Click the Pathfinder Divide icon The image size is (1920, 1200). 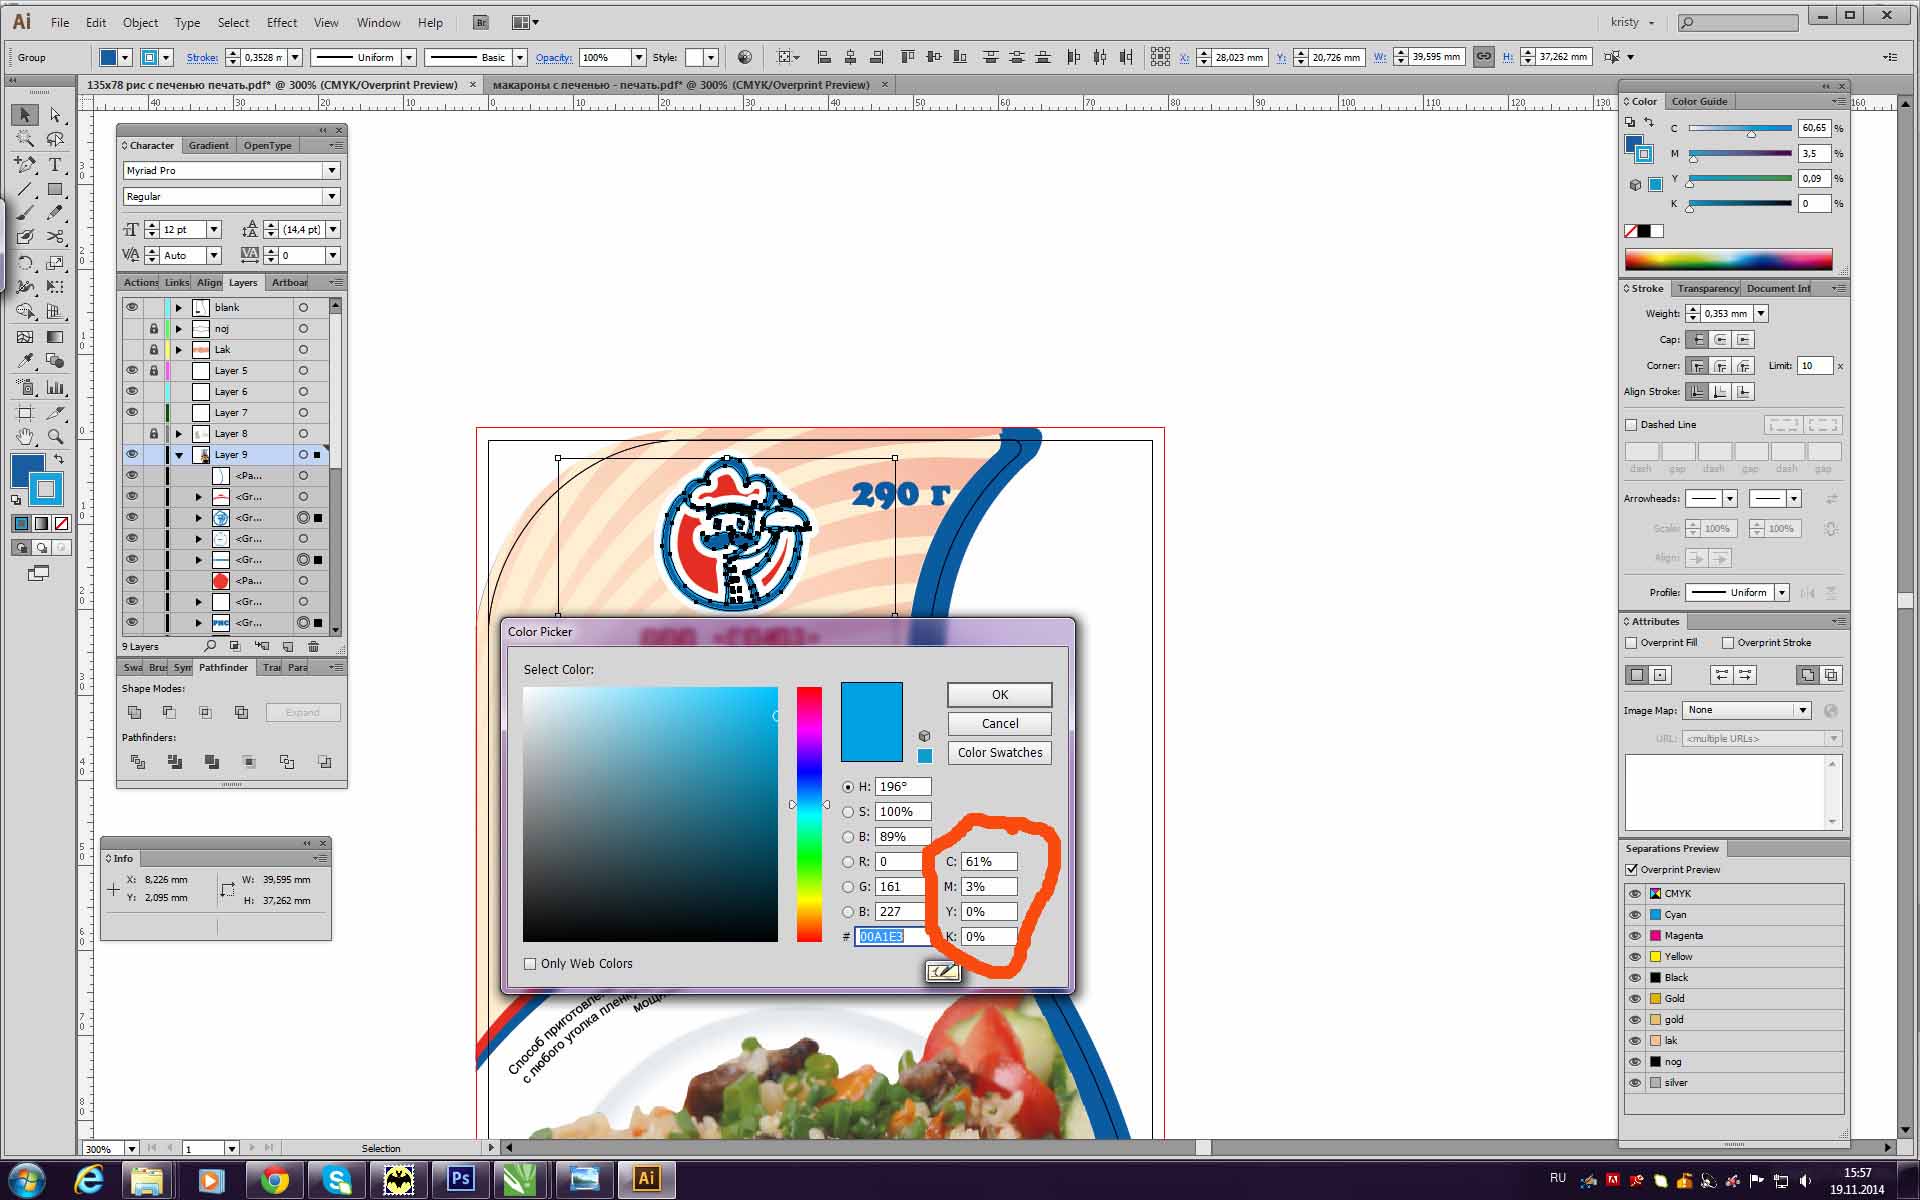pyautogui.click(x=138, y=762)
